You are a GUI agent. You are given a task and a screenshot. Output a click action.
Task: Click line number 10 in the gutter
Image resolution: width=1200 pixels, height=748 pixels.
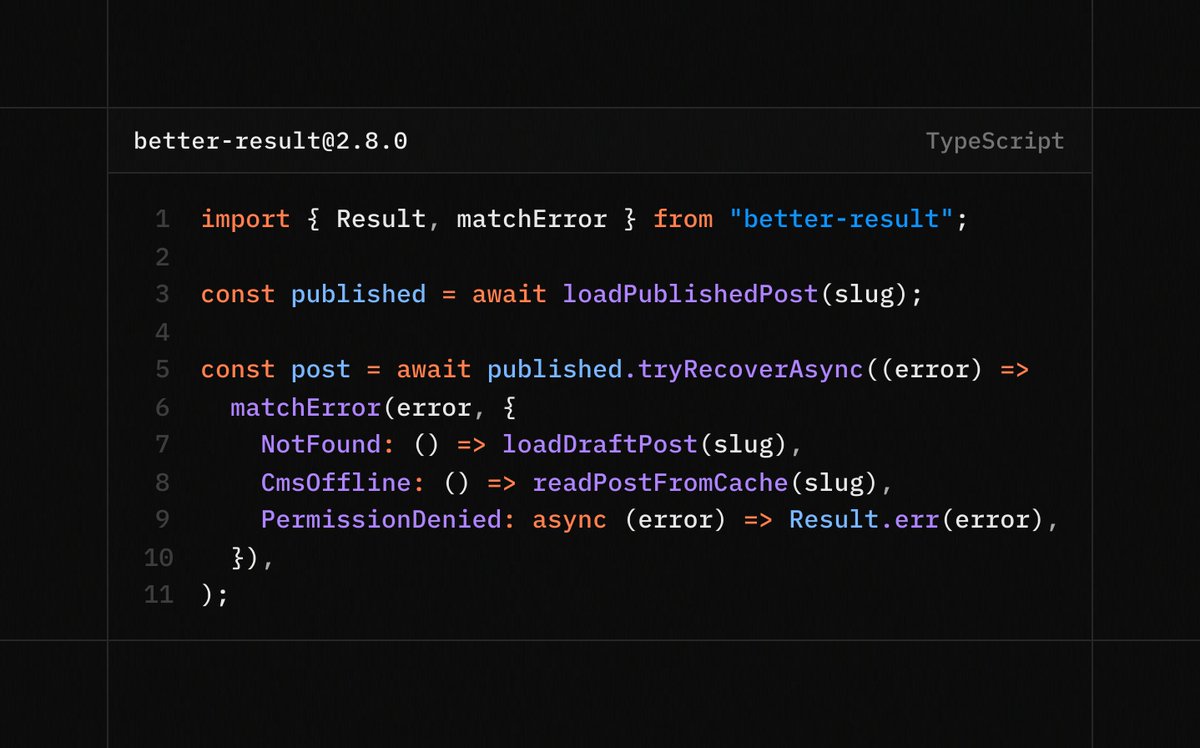point(157,557)
